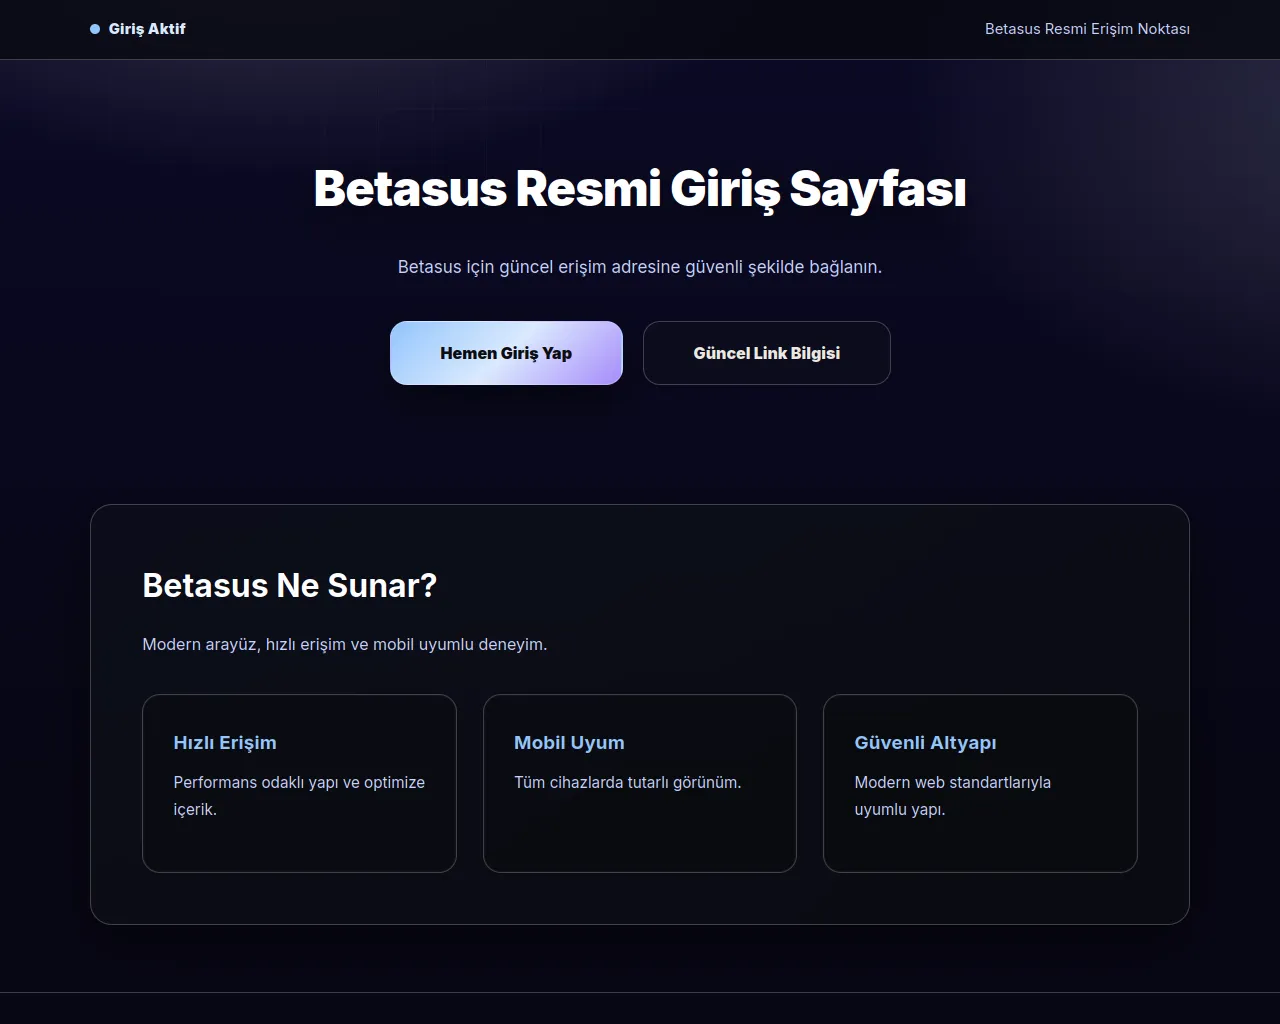Image resolution: width=1280 pixels, height=1024 pixels.
Task: Click 'Betasus Resmi Erişim Noktası' header text
Action: (x=1087, y=29)
